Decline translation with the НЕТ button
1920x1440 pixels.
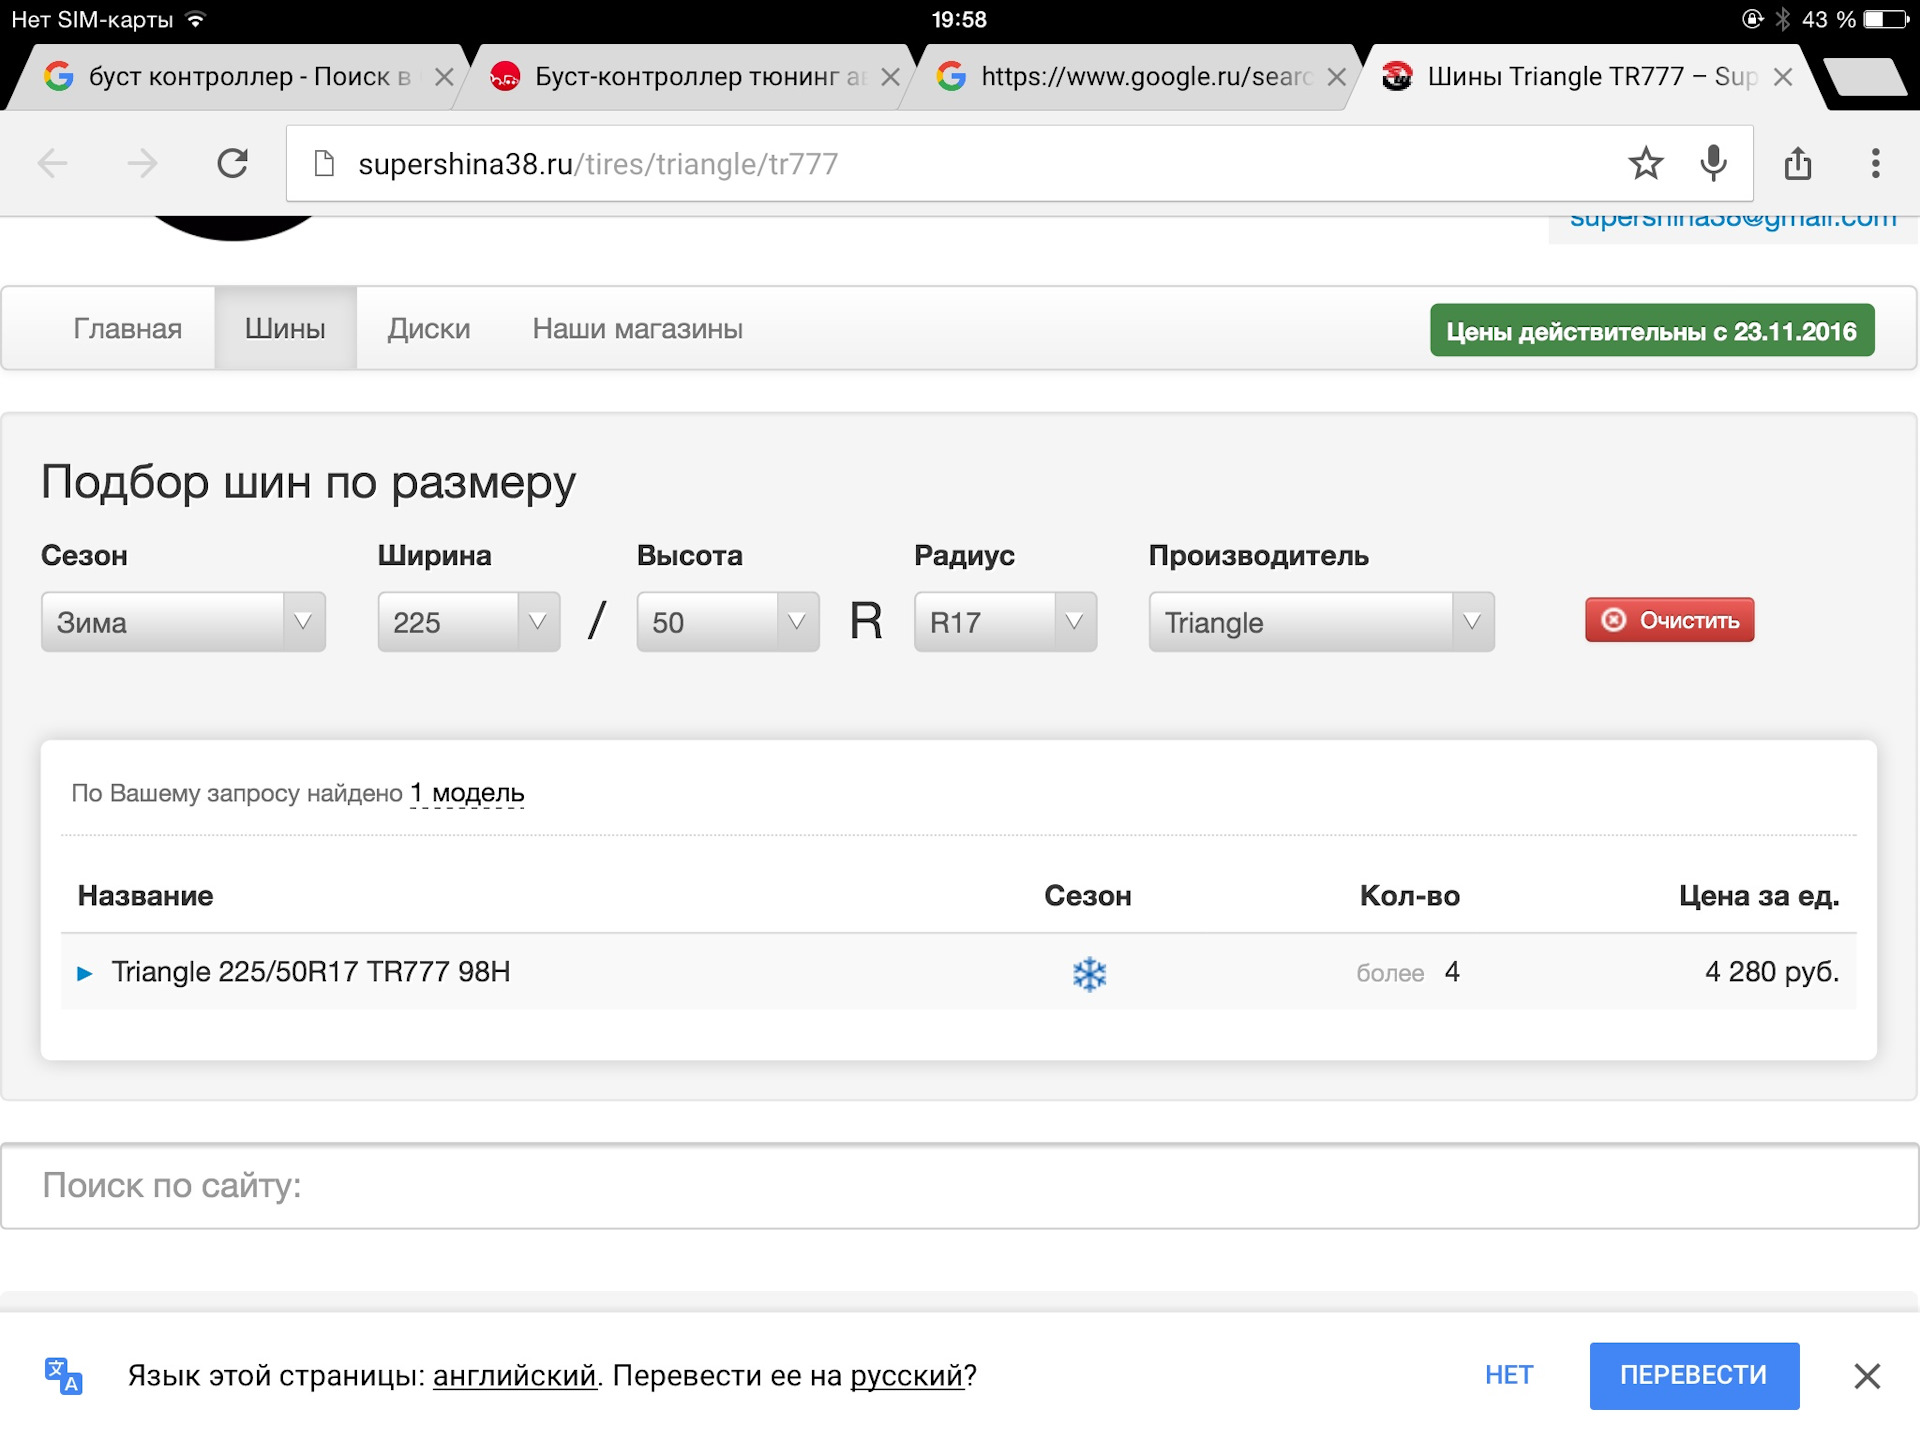1509,1376
